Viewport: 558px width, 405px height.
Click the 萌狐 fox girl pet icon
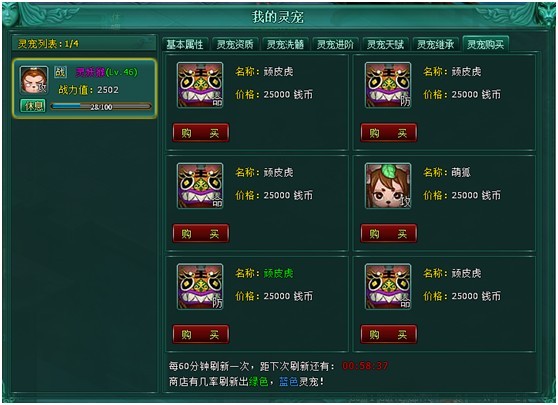(x=388, y=185)
